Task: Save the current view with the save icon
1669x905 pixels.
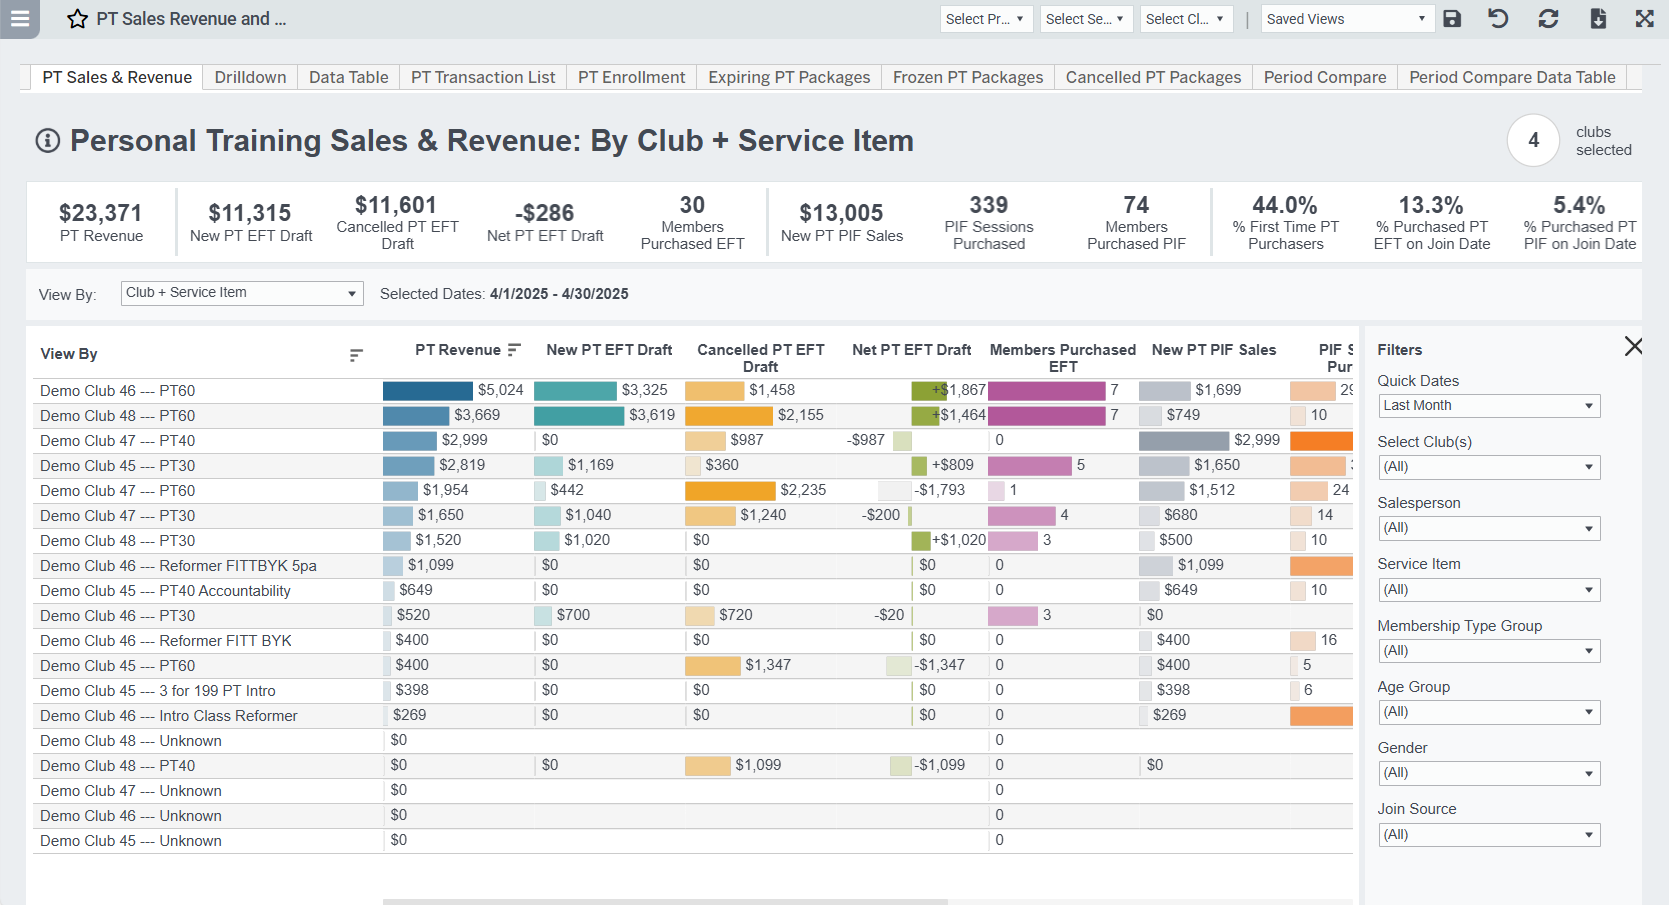Action: [x=1452, y=18]
